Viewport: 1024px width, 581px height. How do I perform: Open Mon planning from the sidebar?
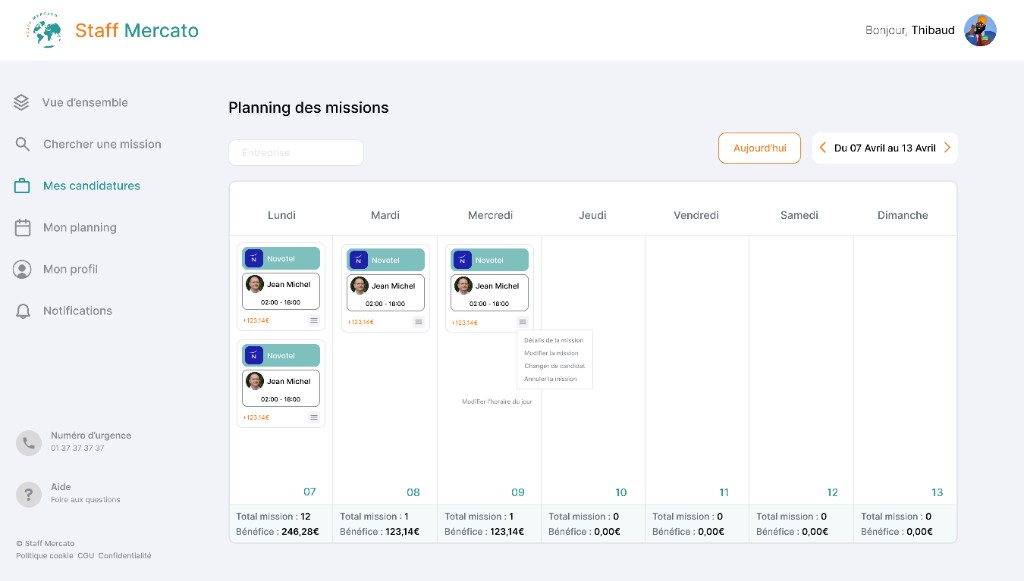tap(80, 228)
